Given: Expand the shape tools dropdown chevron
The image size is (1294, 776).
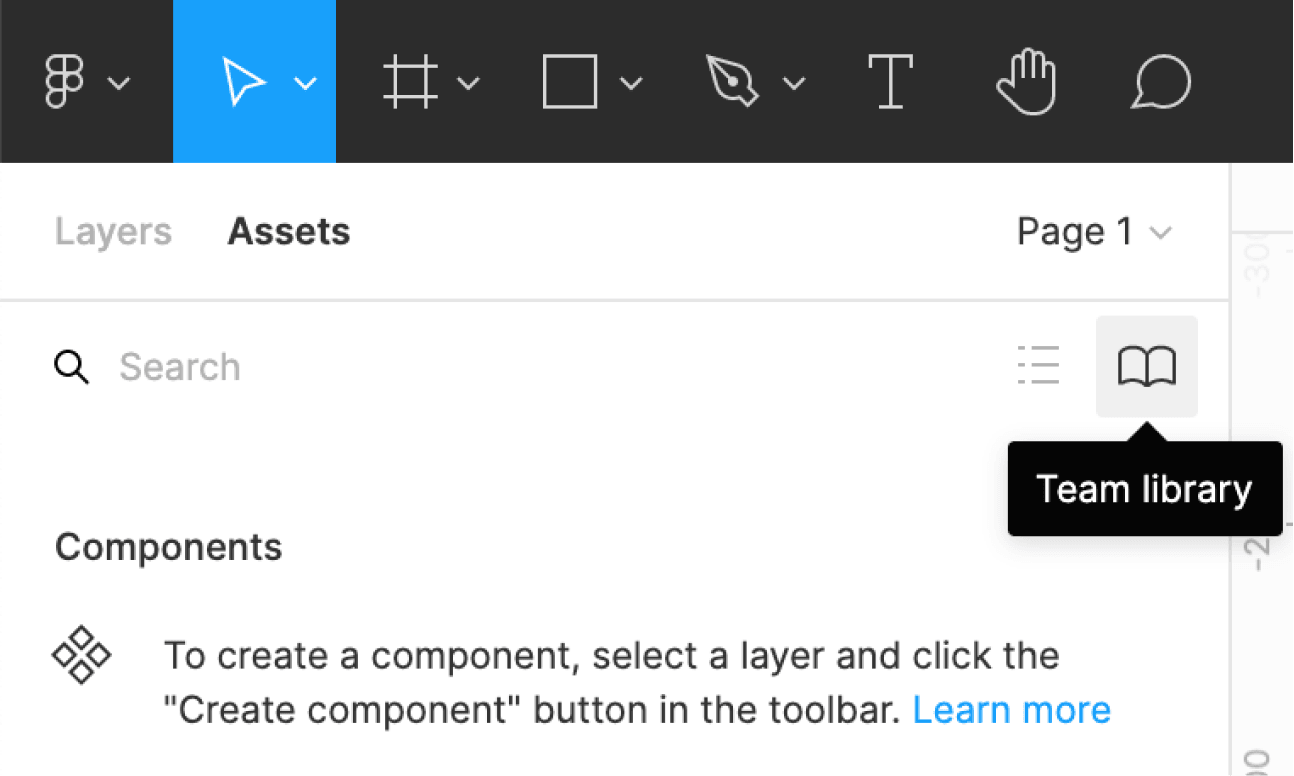Looking at the screenshot, I should click(x=631, y=83).
